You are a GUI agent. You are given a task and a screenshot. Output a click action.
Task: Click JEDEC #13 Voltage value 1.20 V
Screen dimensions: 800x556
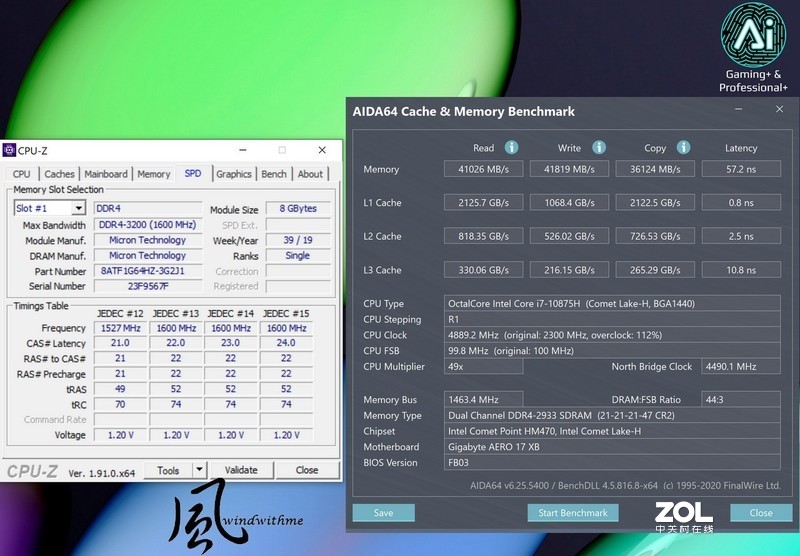coord(176,435)
